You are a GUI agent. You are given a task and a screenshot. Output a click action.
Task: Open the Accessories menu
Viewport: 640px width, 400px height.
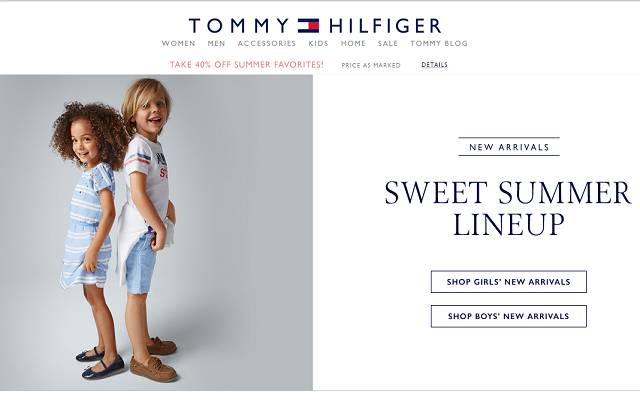pyautogui.click(x=267, y=43)
